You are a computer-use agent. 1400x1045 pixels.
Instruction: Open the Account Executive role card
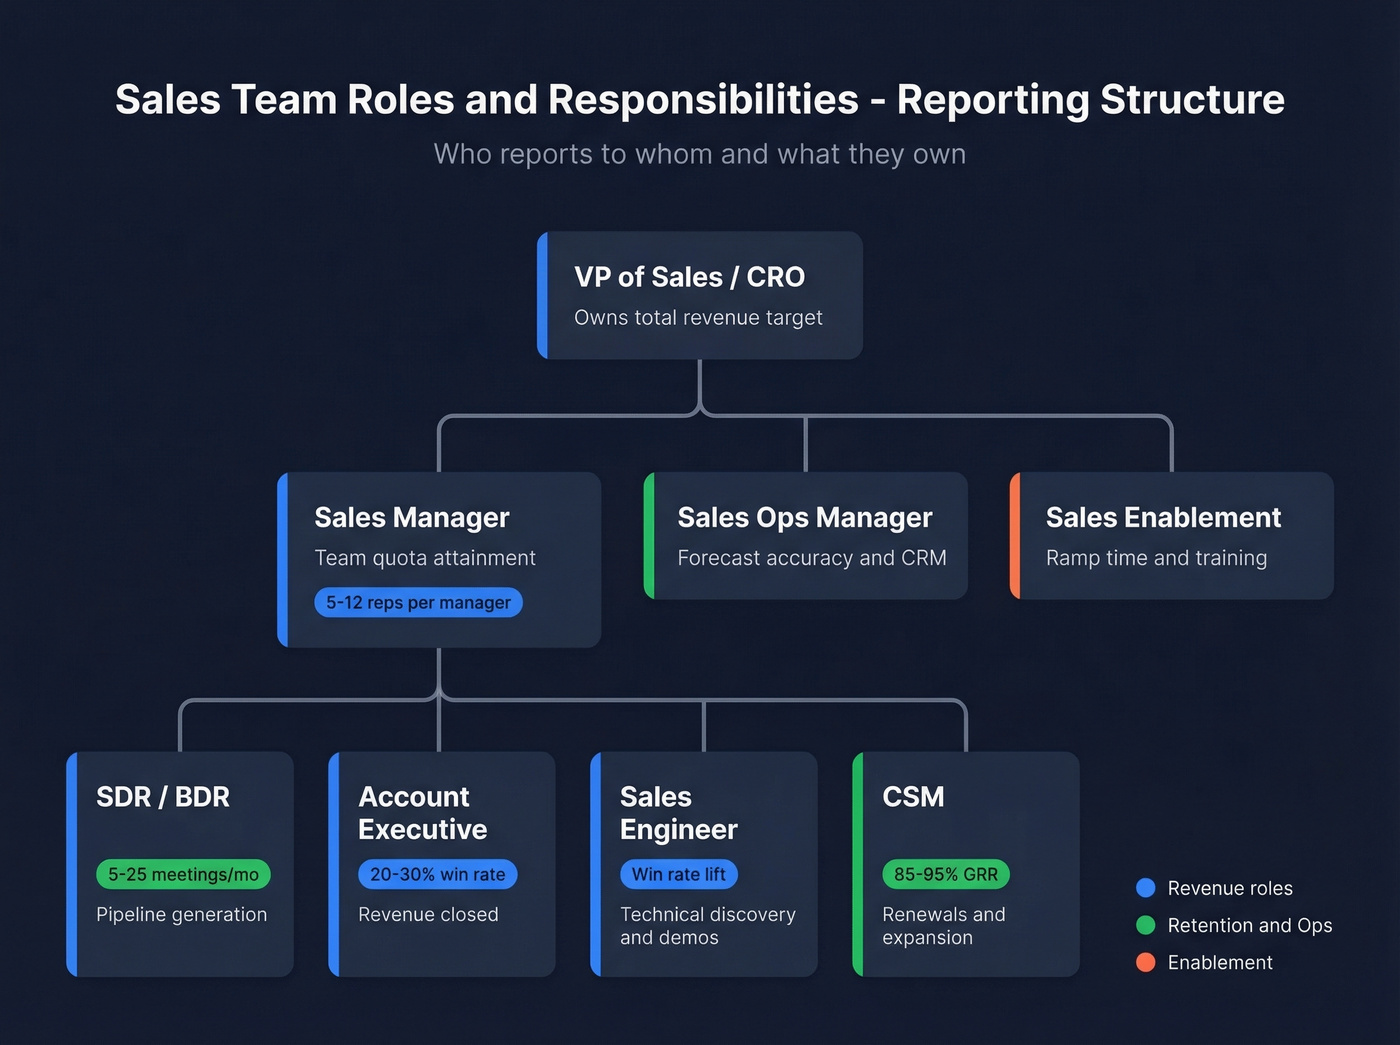[442, 864]
